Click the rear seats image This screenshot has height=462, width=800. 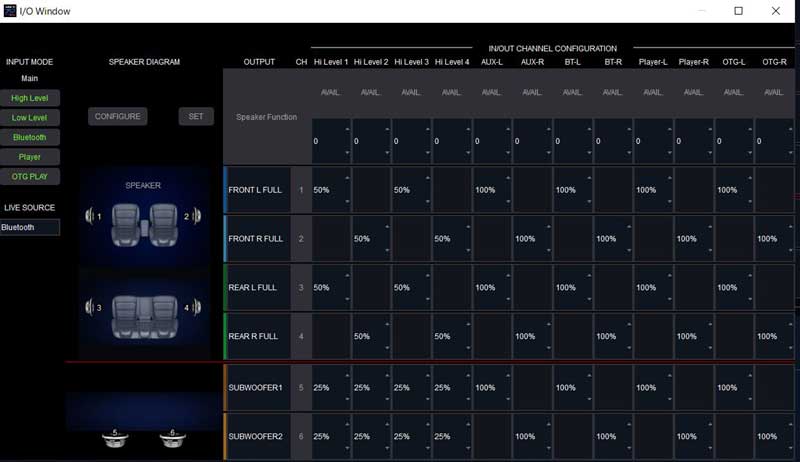coord(143,308)
